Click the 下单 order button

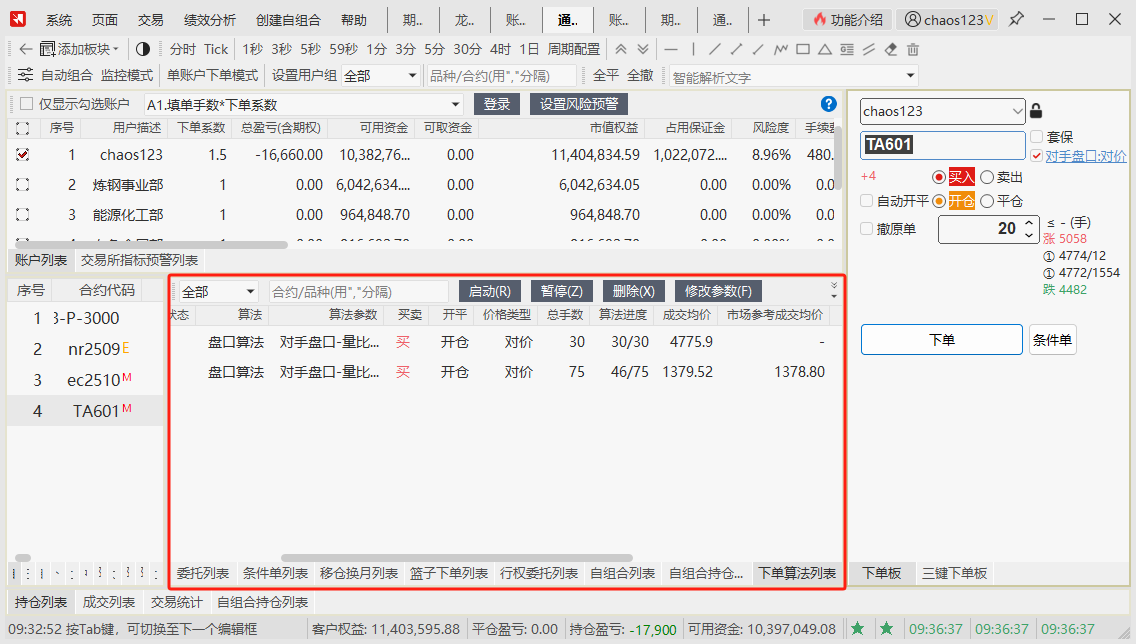[x=941, y=340]
